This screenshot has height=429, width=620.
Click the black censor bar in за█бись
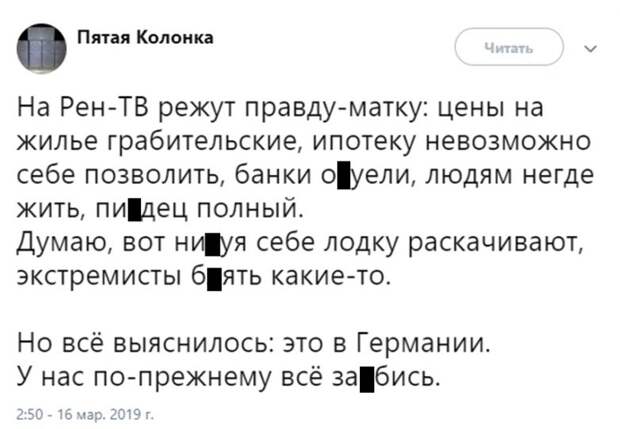[x=368, y=377]
